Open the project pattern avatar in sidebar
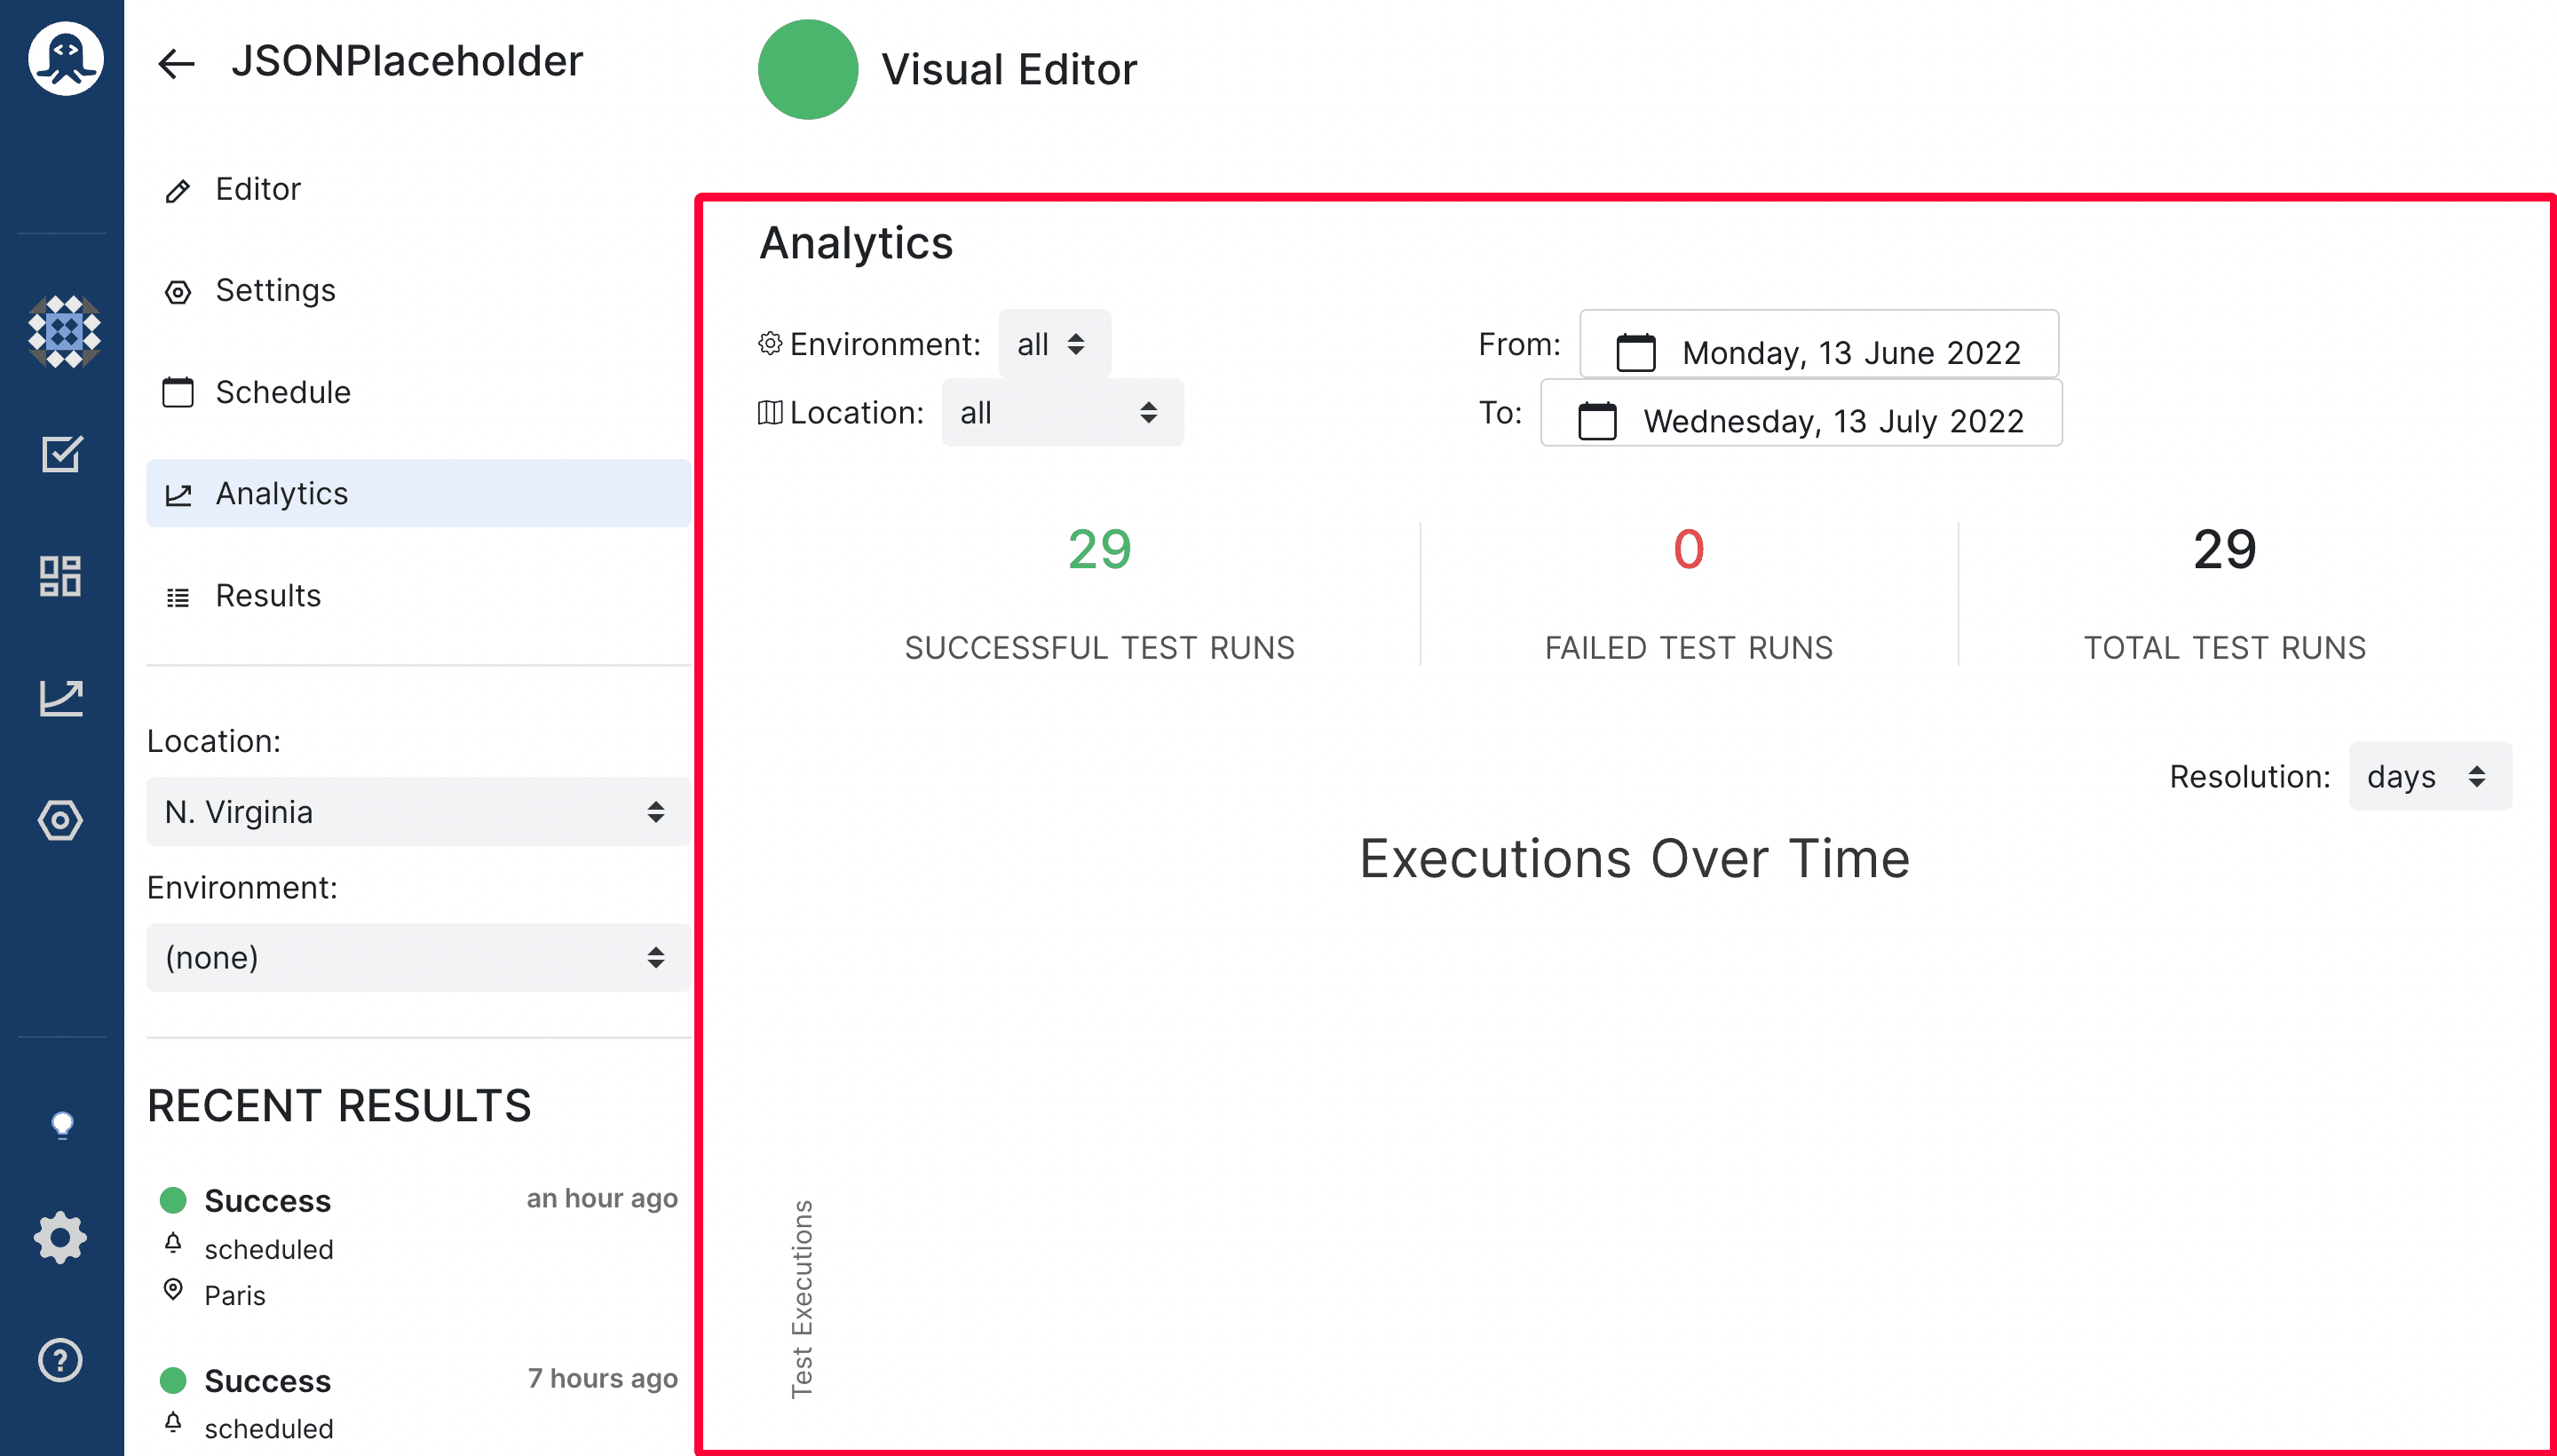2557x1456 pixels. click(x=64, y=332)
